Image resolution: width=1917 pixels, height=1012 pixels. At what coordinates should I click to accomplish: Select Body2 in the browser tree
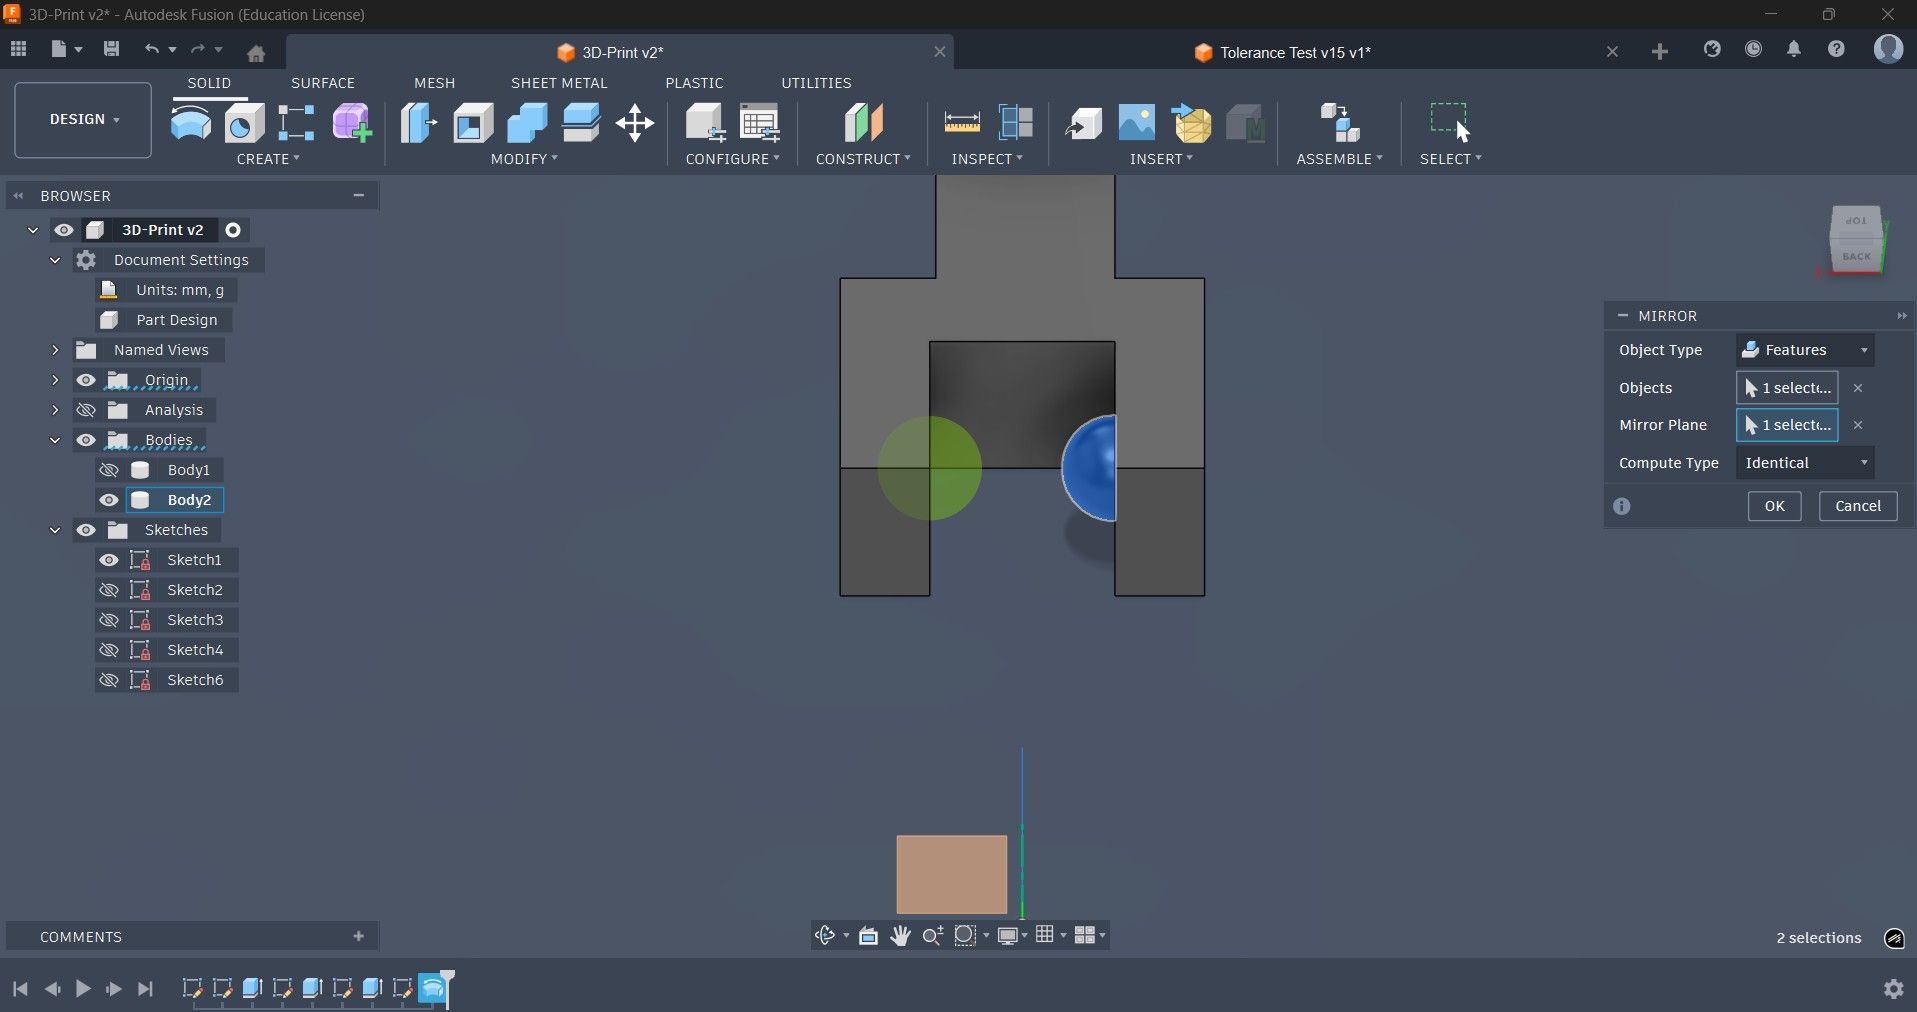tap(189, 500)
